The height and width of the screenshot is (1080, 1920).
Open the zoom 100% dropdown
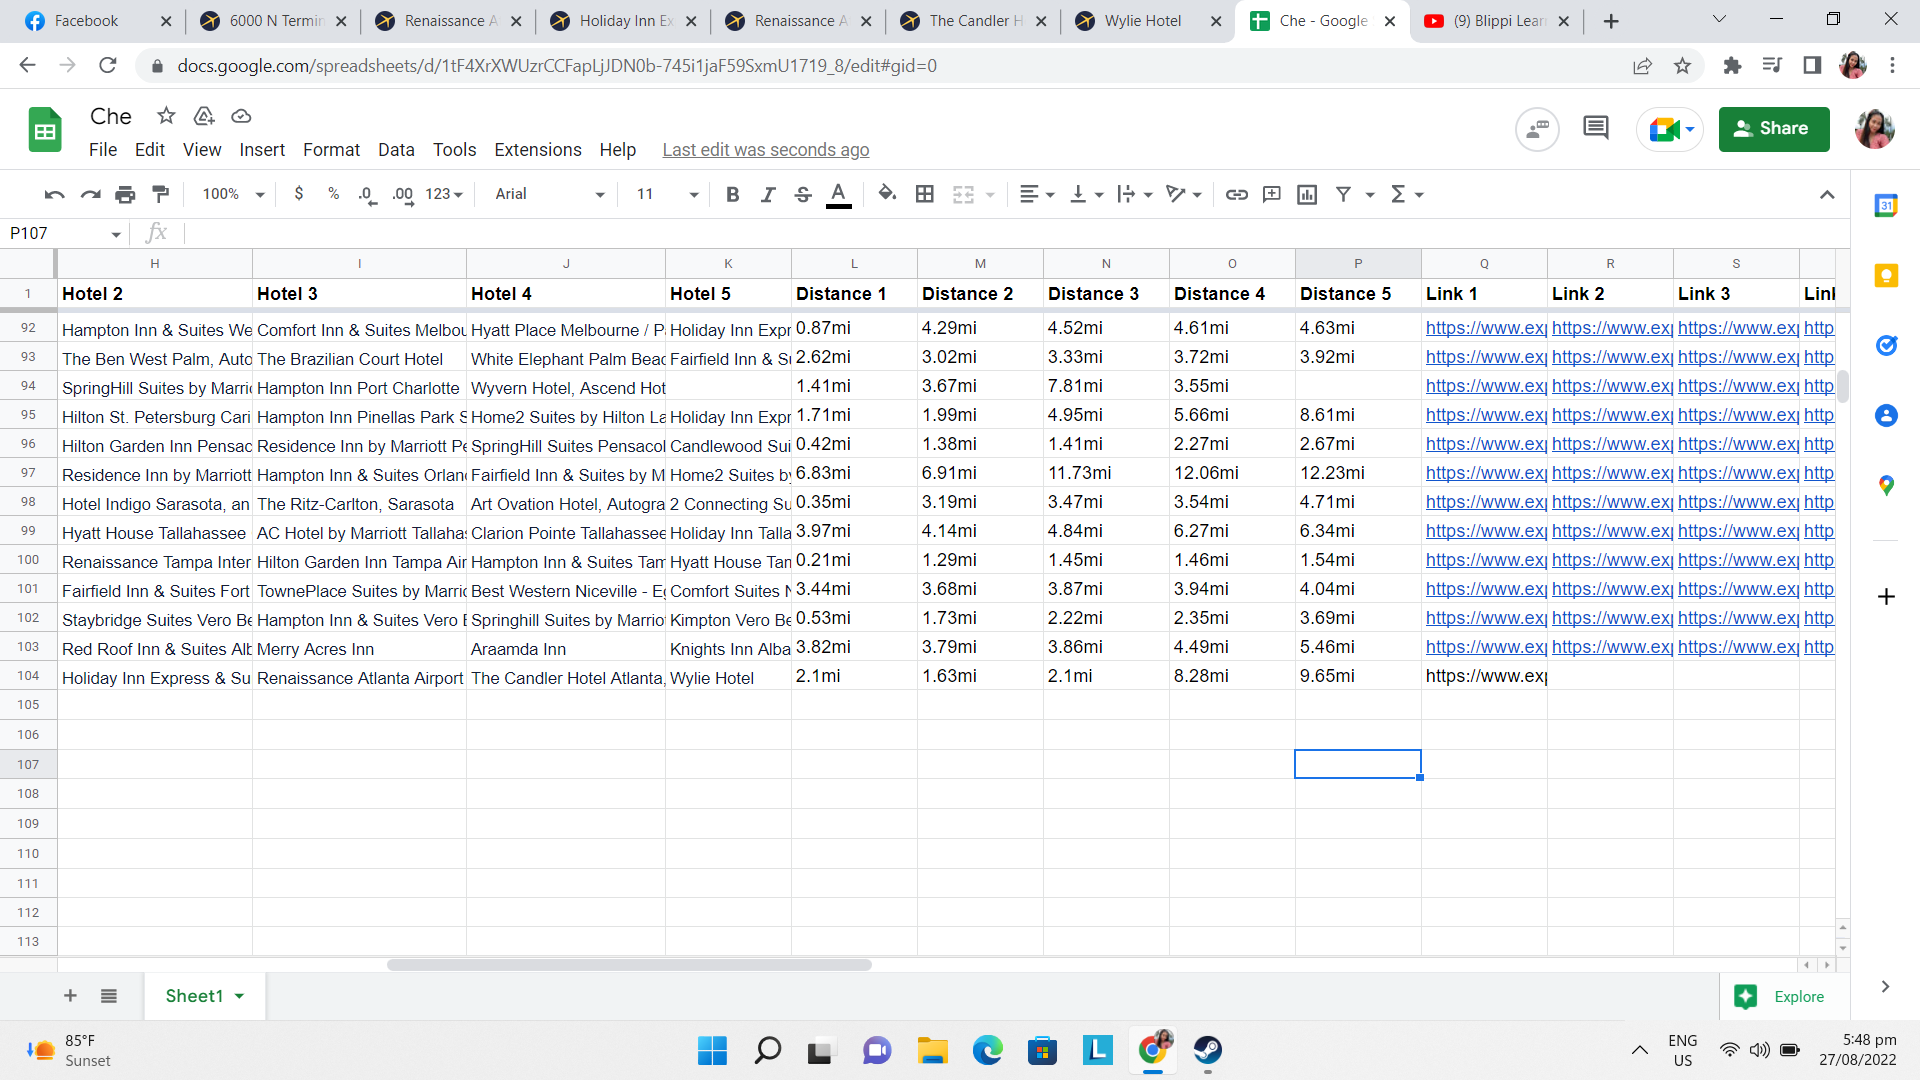tap(233, 194)
